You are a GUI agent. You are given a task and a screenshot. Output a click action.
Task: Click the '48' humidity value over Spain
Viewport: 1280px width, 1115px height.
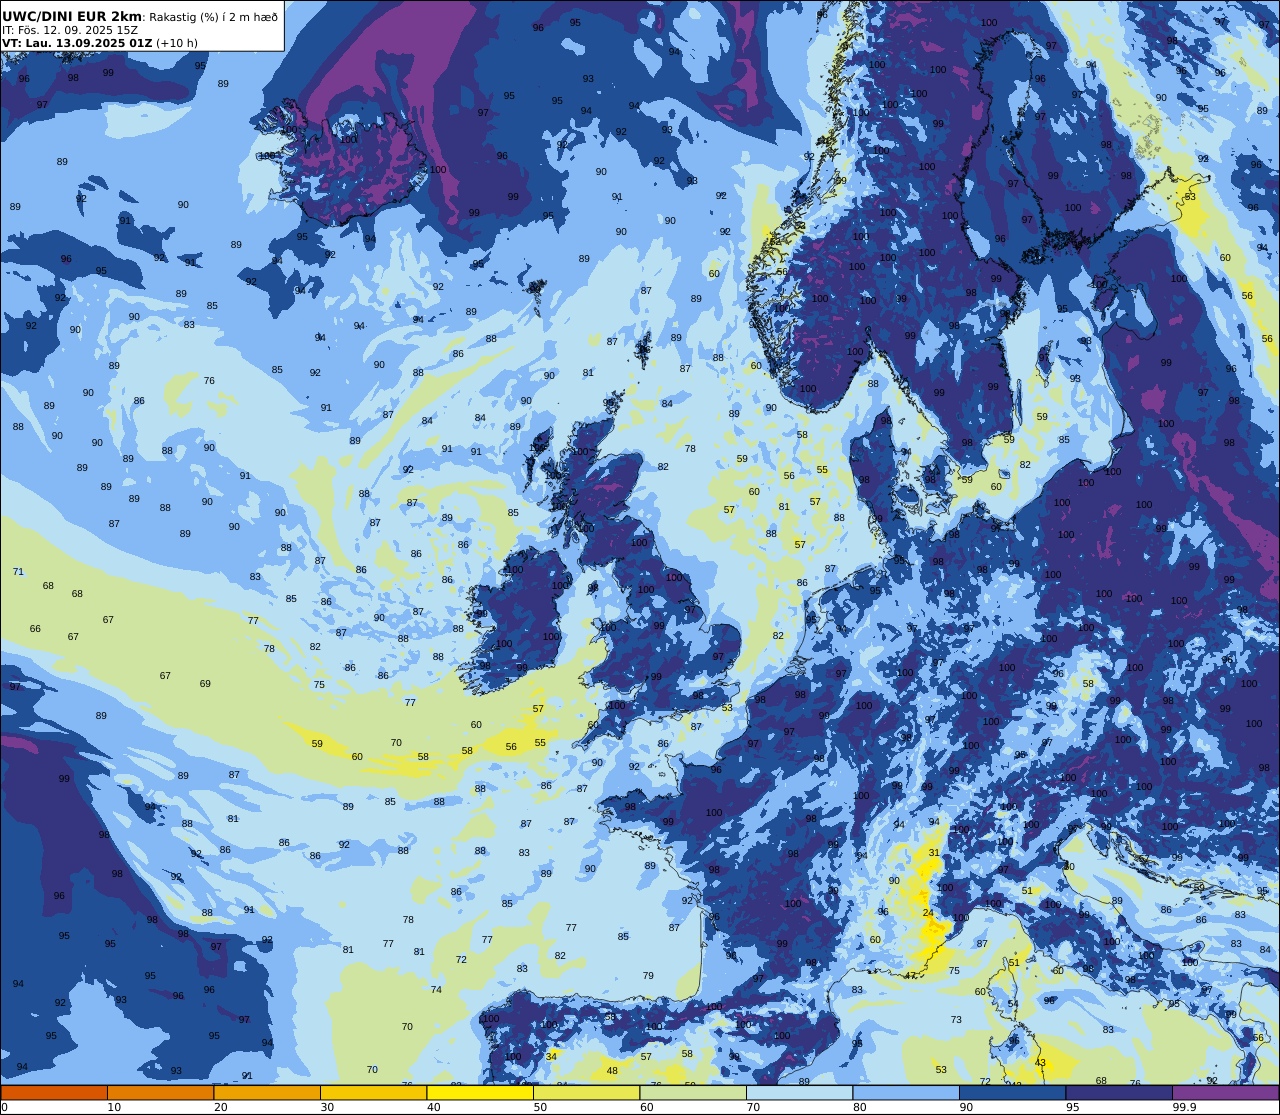pyautogui.click(x=612, y=1071)
